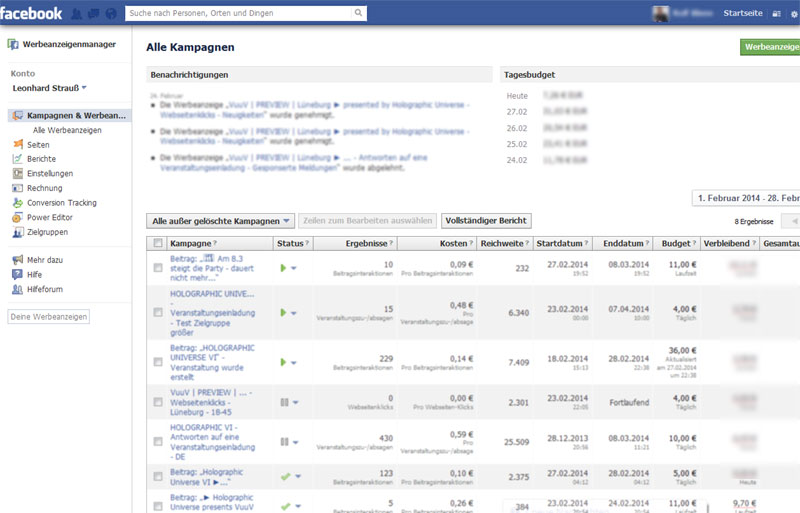Click the profile picture thumbnail in top bar
The height and width of the screenshot is (513, 800).
point(661,14)
